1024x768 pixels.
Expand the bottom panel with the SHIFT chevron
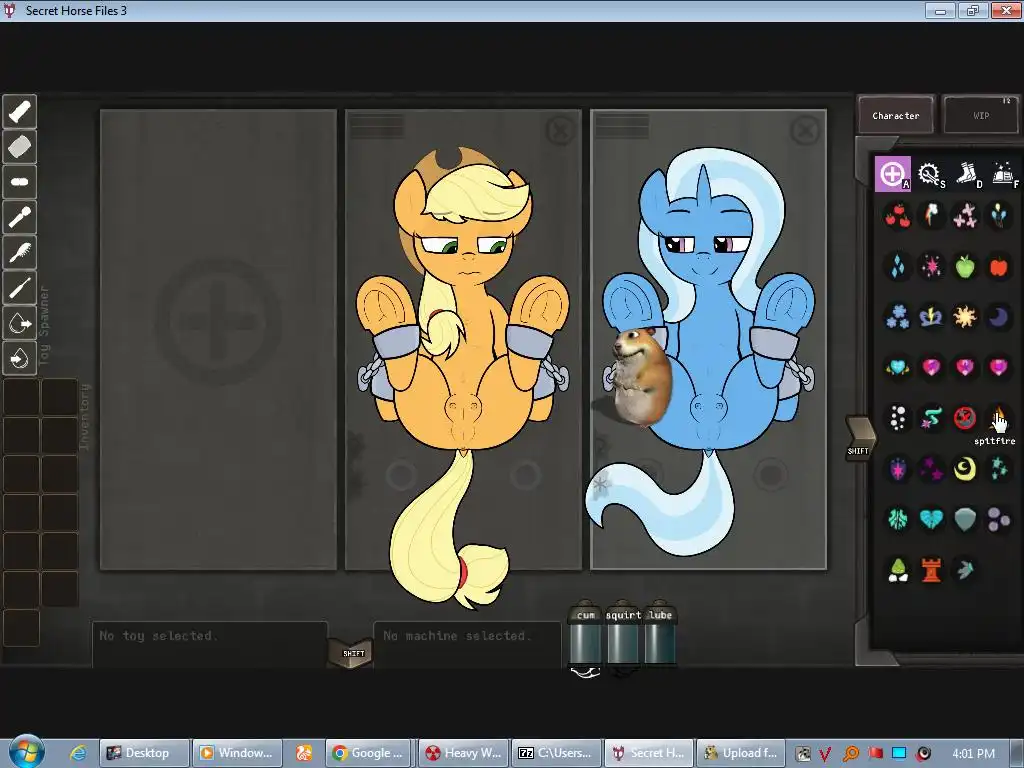[x=353, y=653]
